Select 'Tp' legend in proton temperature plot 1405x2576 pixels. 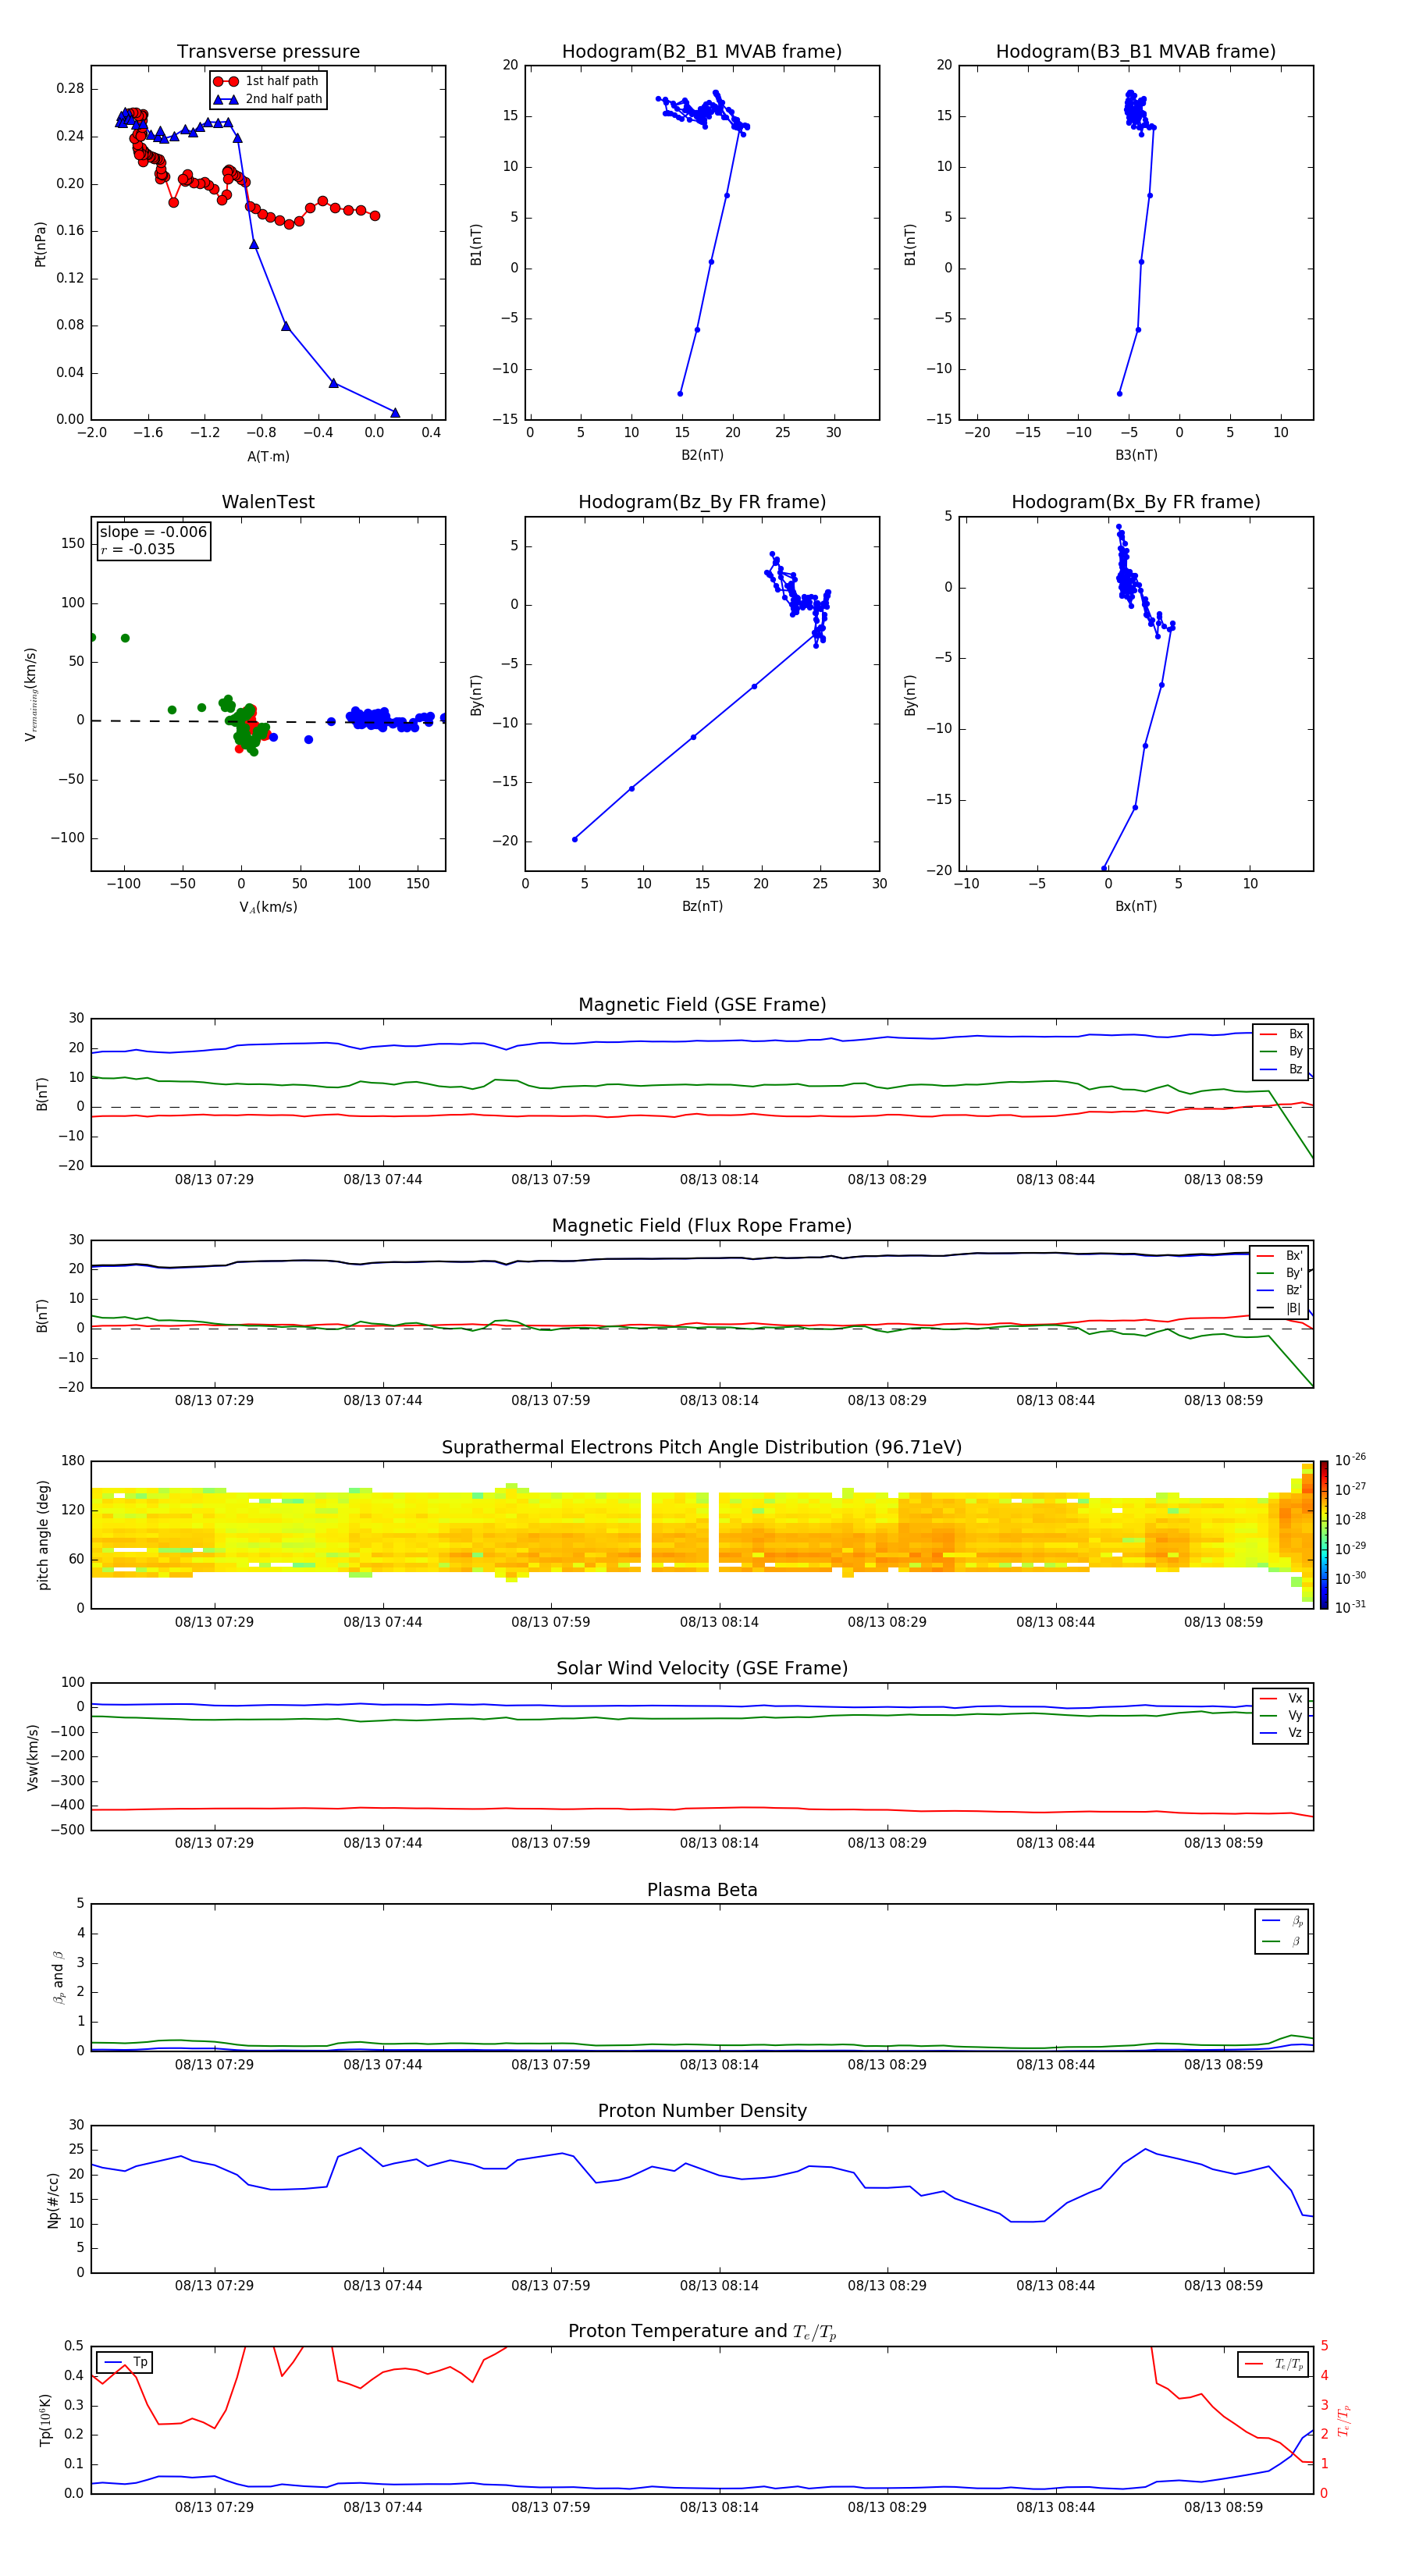coord(124,2363)
